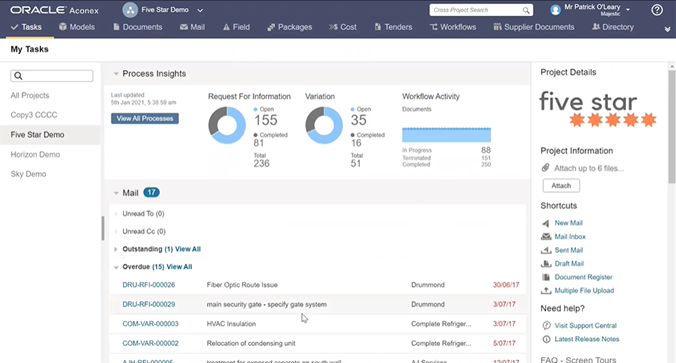Collapse the Overdue (15) group
This screenshot has height=363, width=676.
click(116, 267)
